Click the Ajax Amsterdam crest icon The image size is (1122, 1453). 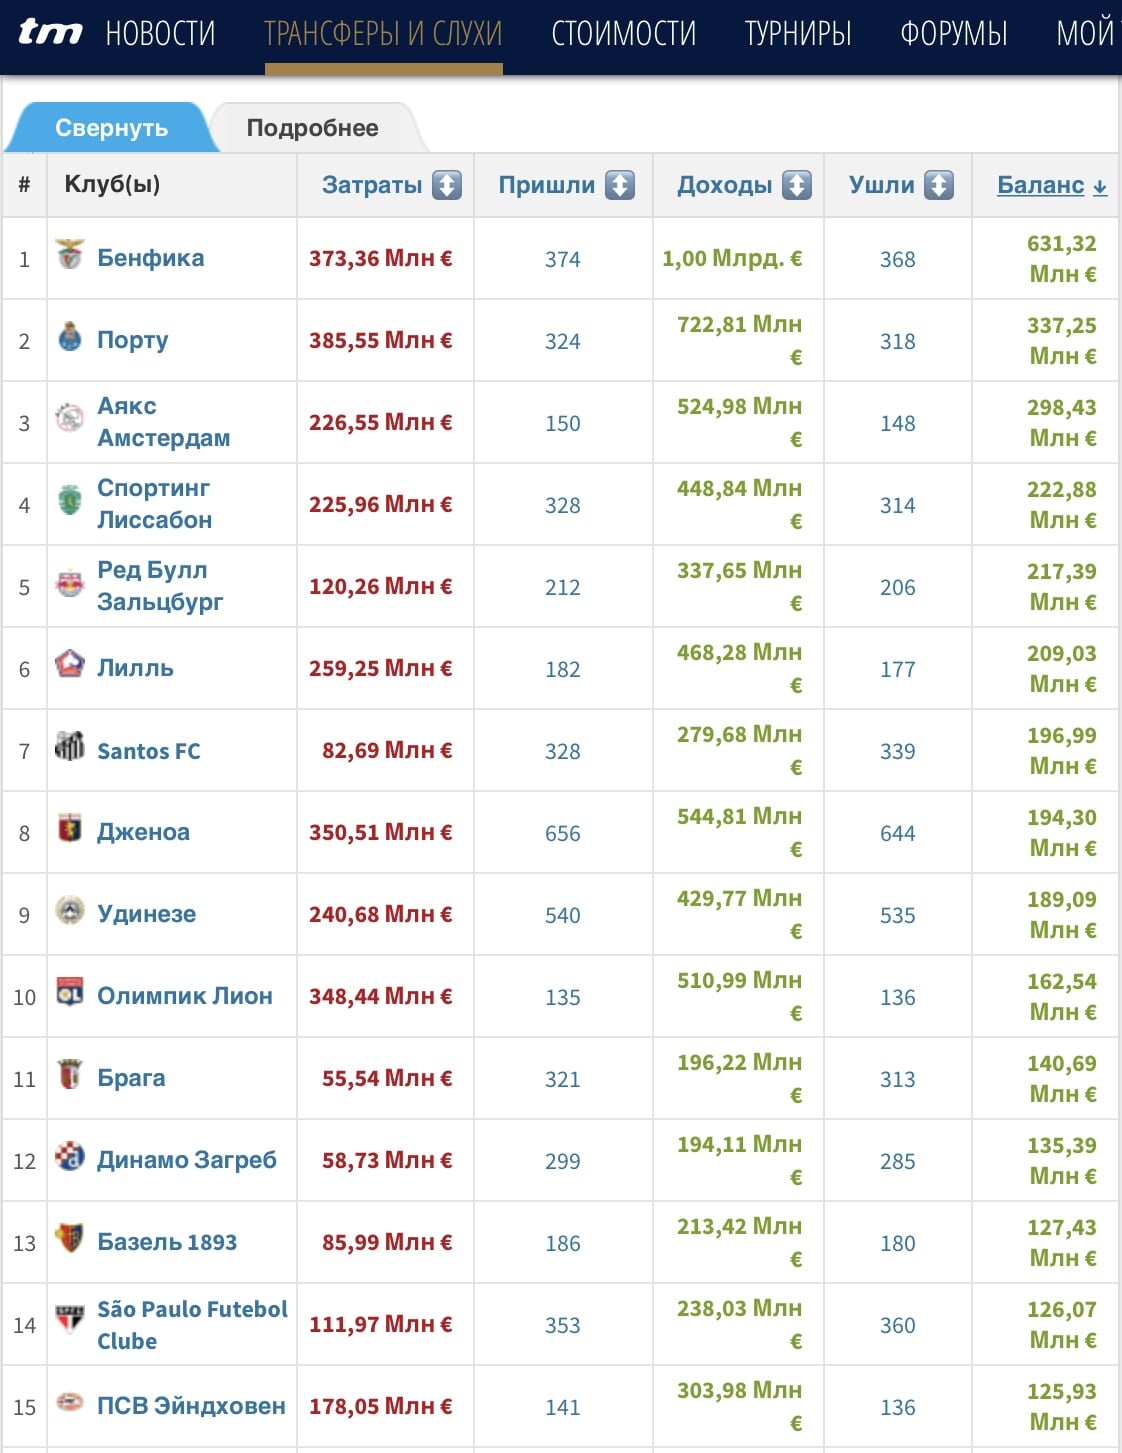[x=70, y=419]
